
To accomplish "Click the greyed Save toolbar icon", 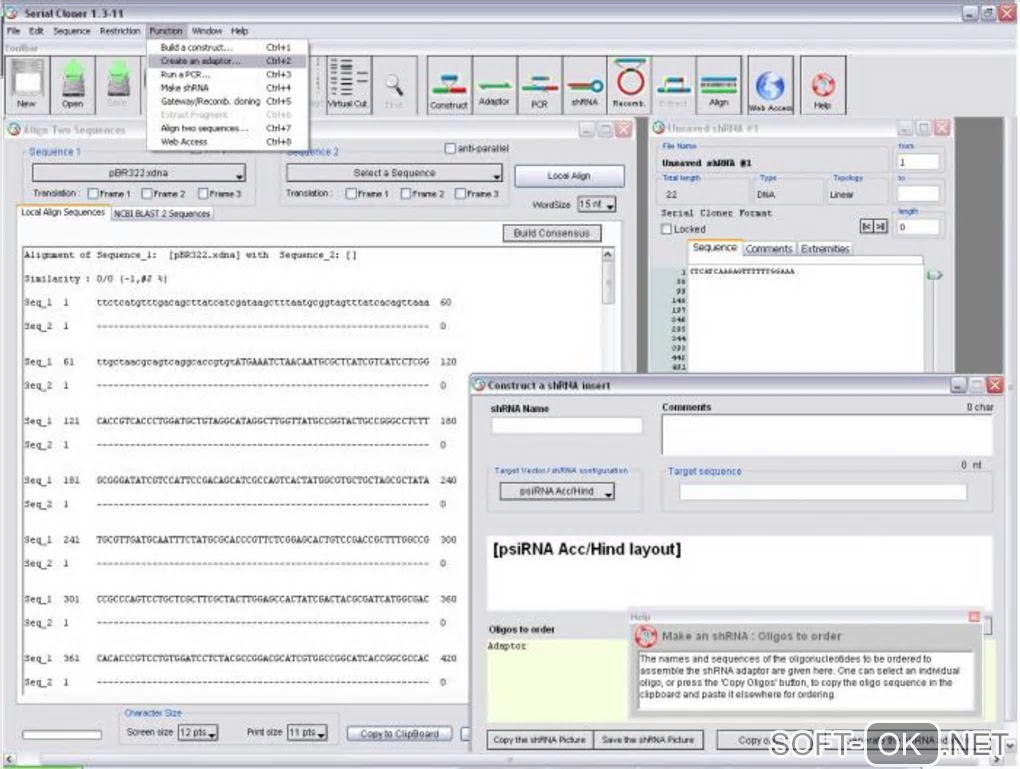I will pos(118,85).
